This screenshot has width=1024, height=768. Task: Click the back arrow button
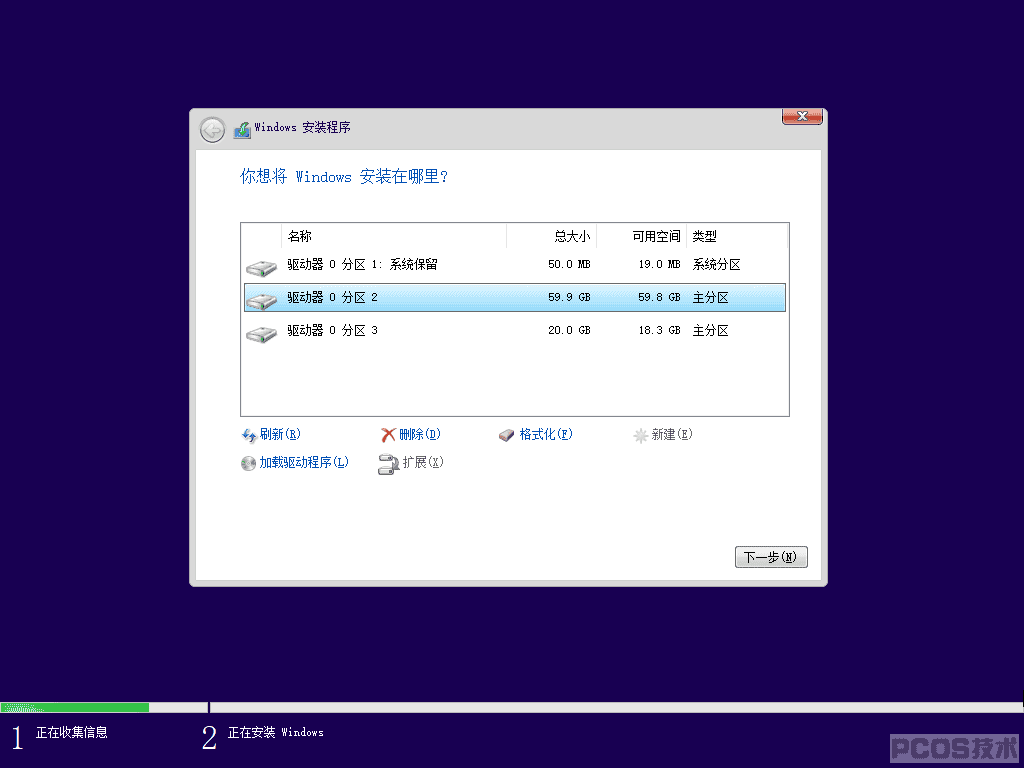[x=212, y=130]
